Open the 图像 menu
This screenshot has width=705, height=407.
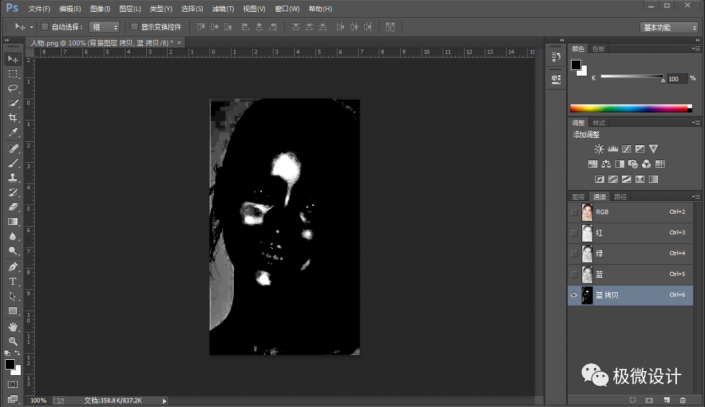pyautogui.click(x=98, y=8)
